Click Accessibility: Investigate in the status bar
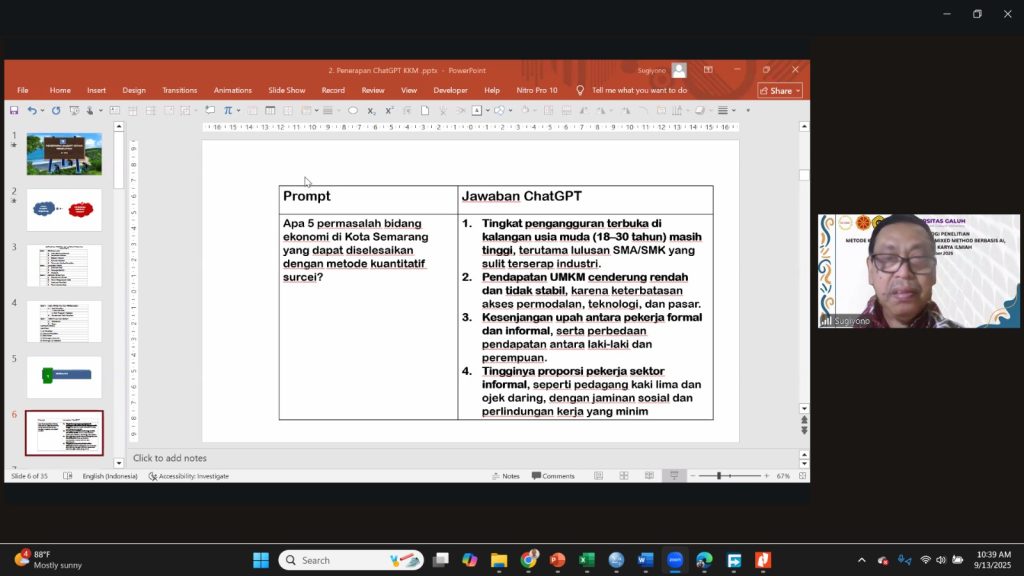 tap(189, 476)
